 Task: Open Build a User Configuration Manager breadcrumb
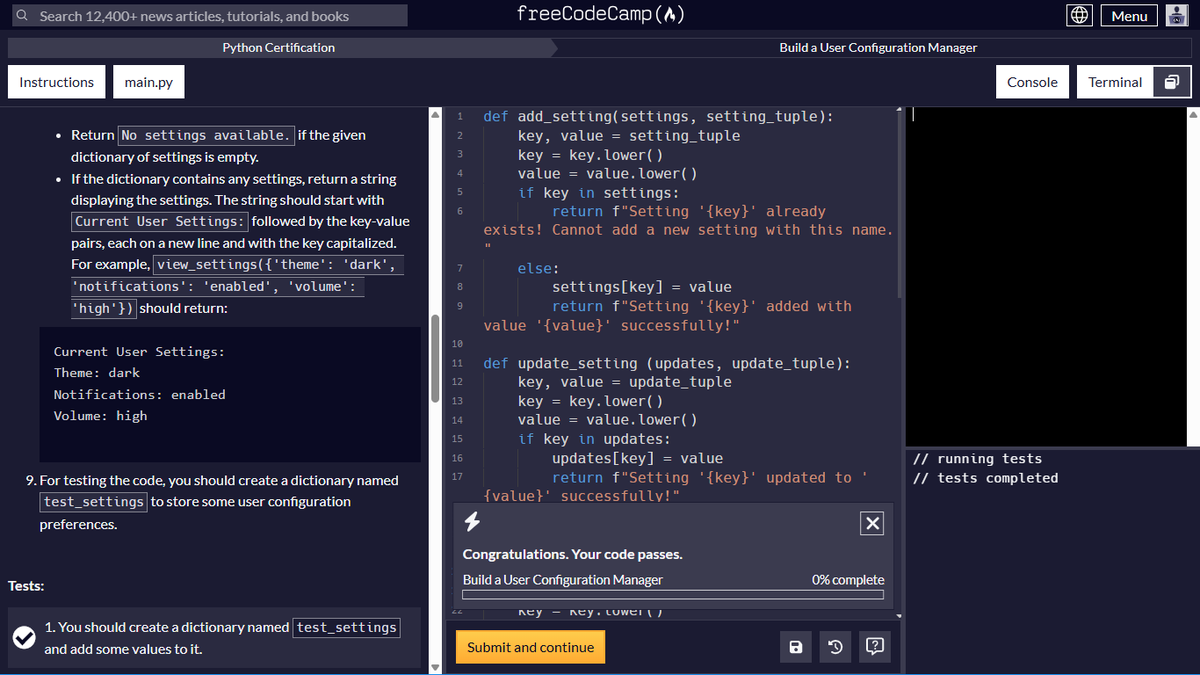pyautogui.click(x=878, y=47)
